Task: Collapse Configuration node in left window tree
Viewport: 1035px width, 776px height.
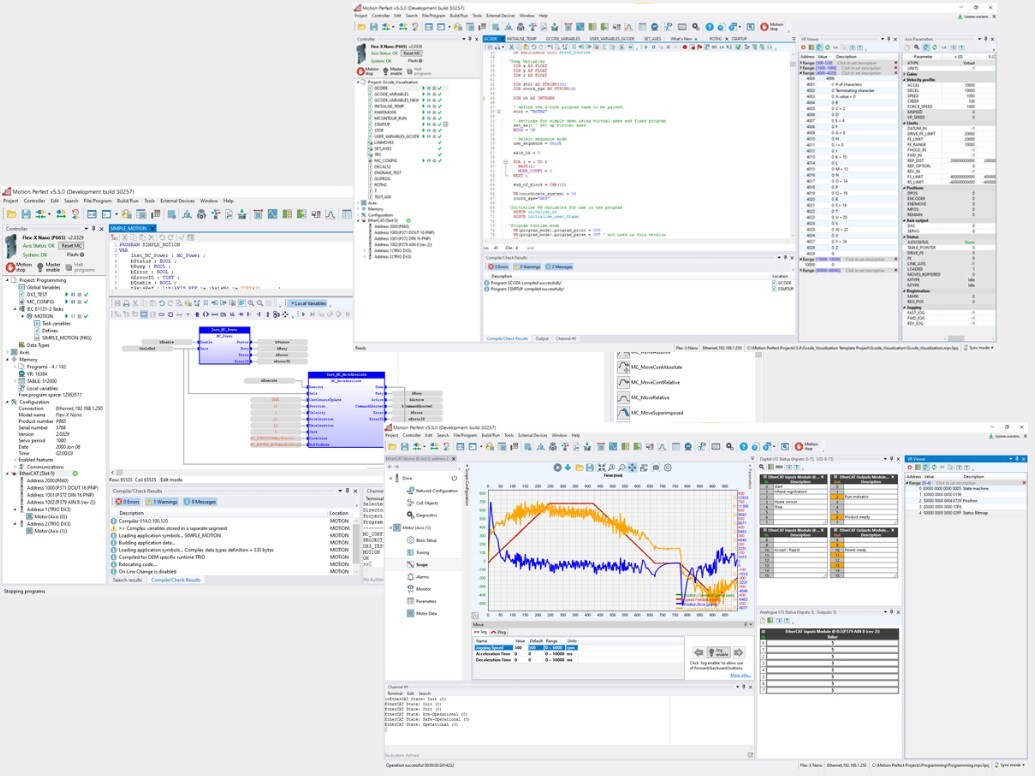Action: tap(7, 402)
